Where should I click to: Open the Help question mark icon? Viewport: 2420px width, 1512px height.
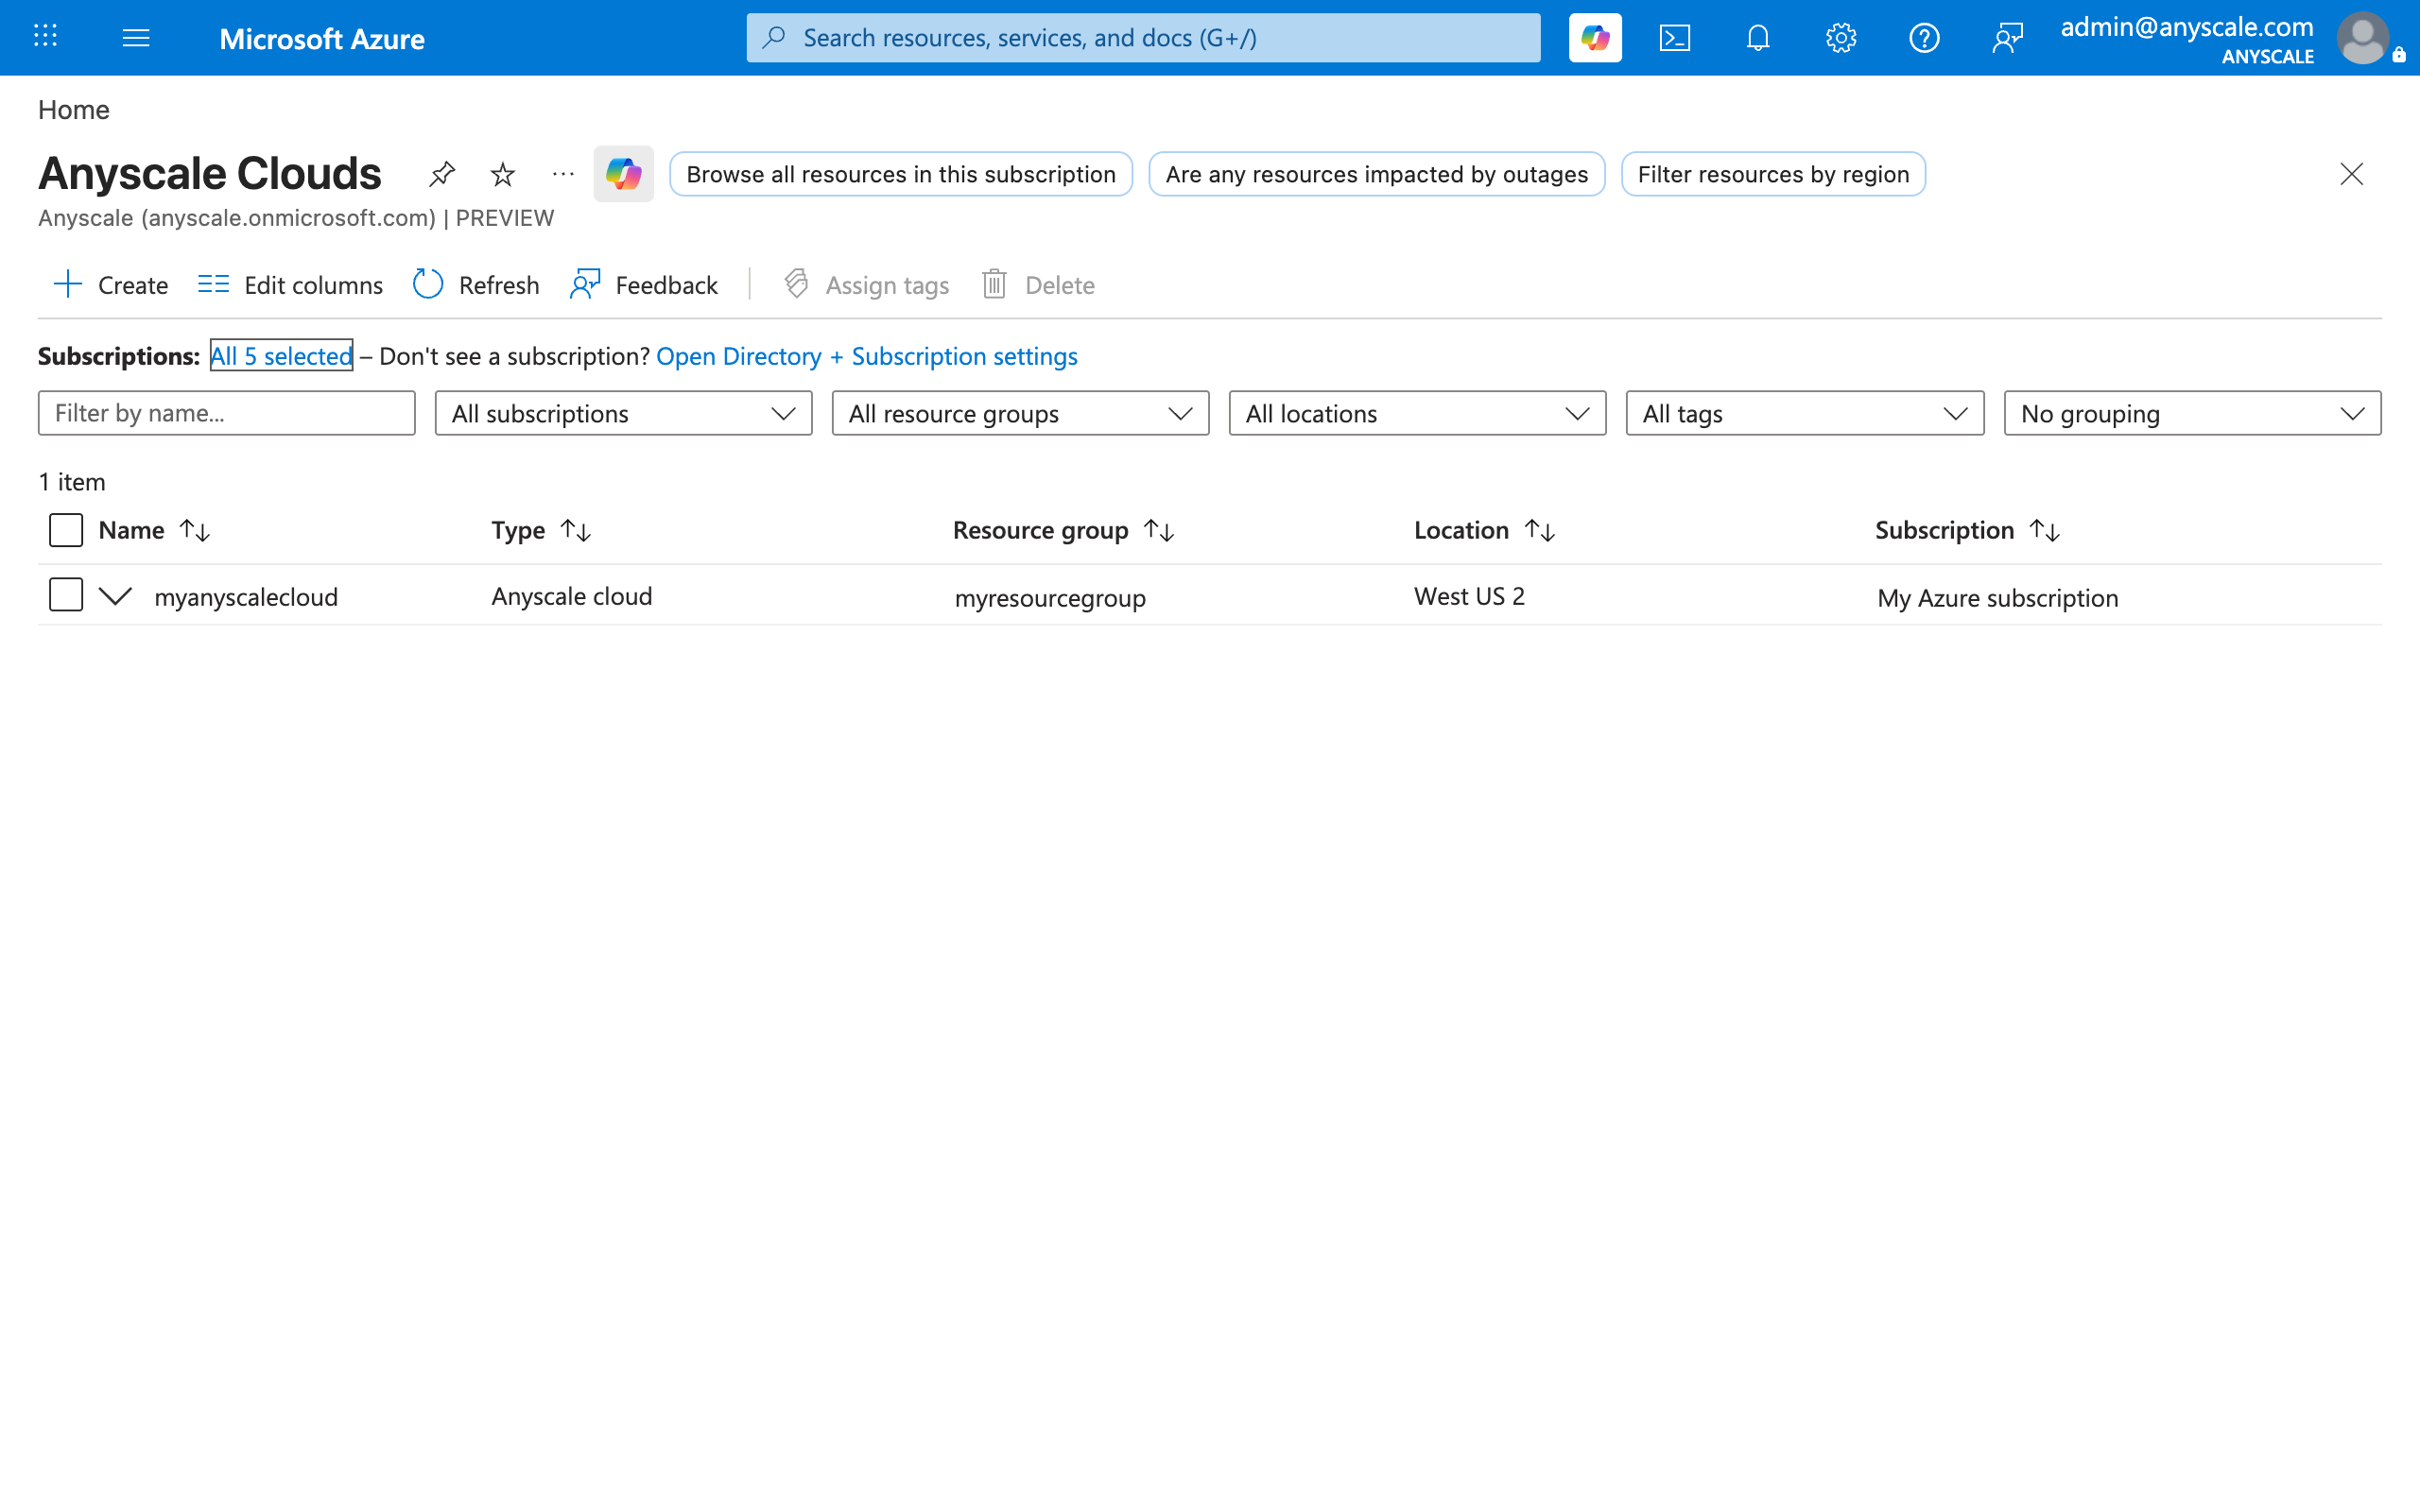[1924, 38]
